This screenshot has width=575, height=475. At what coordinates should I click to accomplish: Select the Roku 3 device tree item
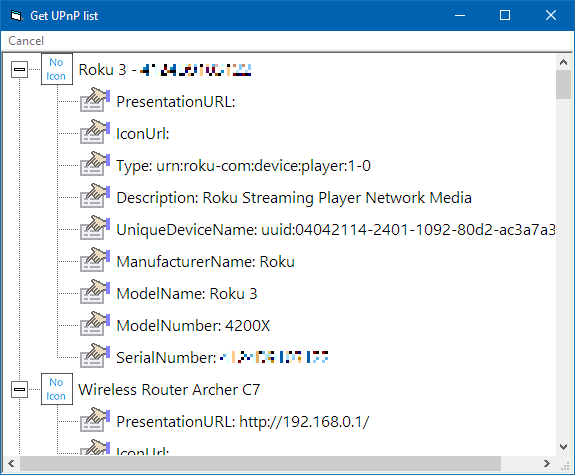coord(165,70)
